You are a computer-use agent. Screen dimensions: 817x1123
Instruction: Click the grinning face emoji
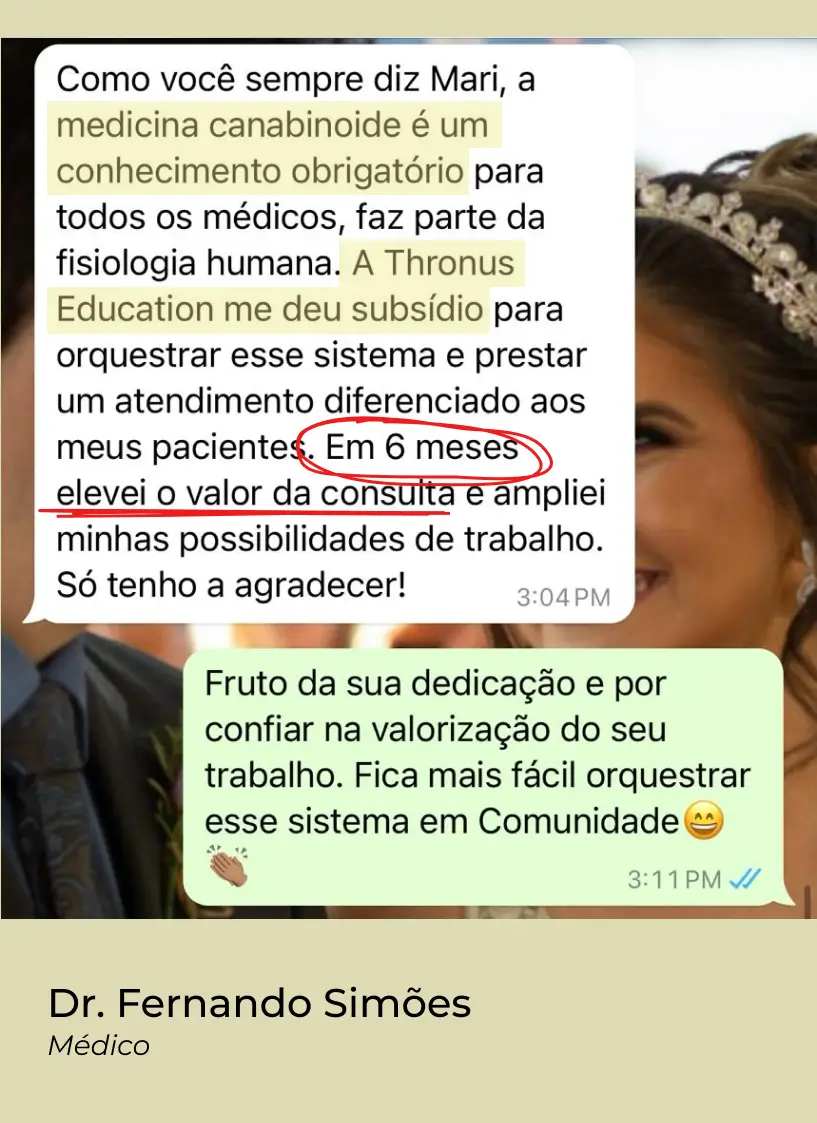point(704,821)
